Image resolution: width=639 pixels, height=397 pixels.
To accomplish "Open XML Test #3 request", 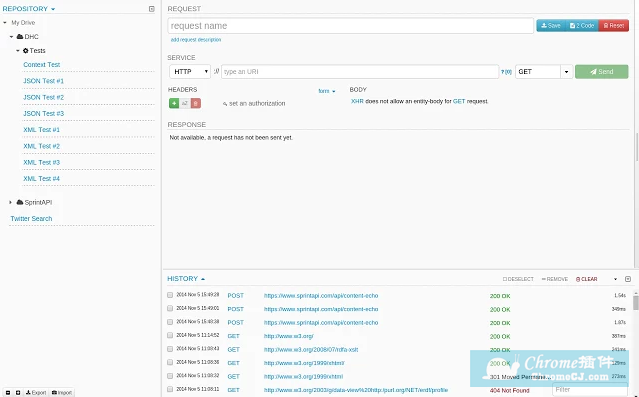I will click(42, 162).
